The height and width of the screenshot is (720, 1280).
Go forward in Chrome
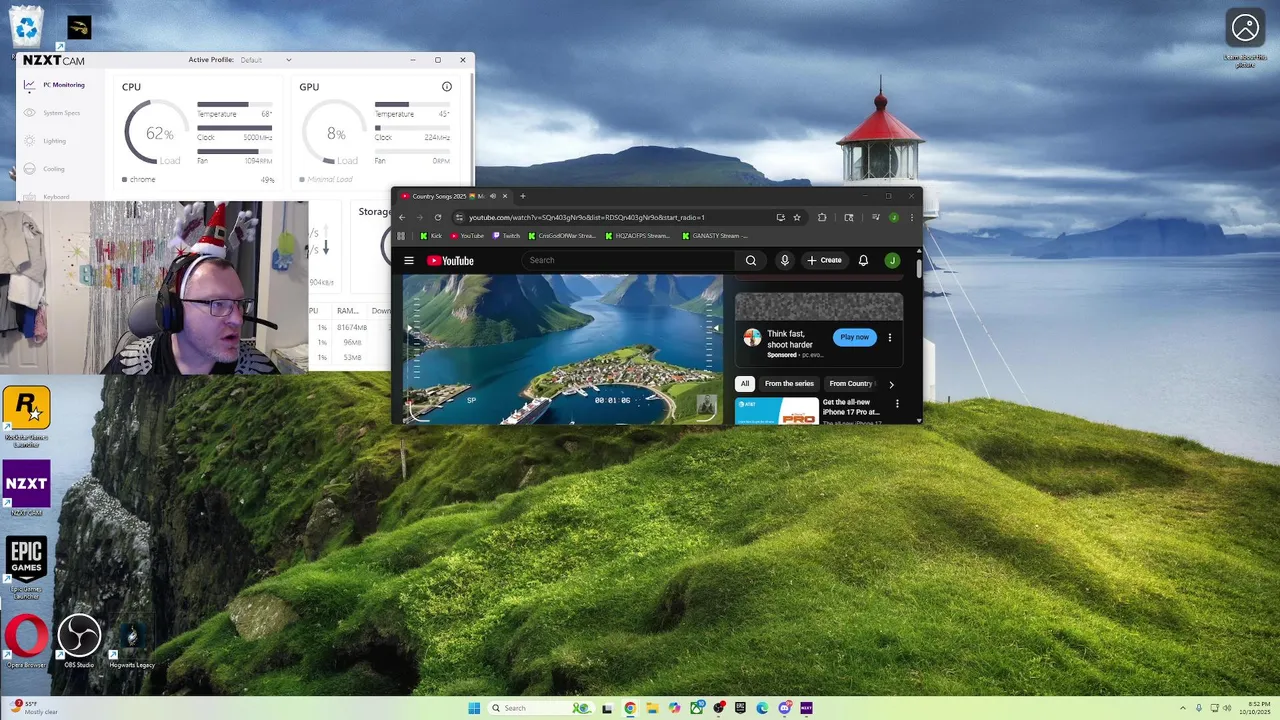pos(420,217)
